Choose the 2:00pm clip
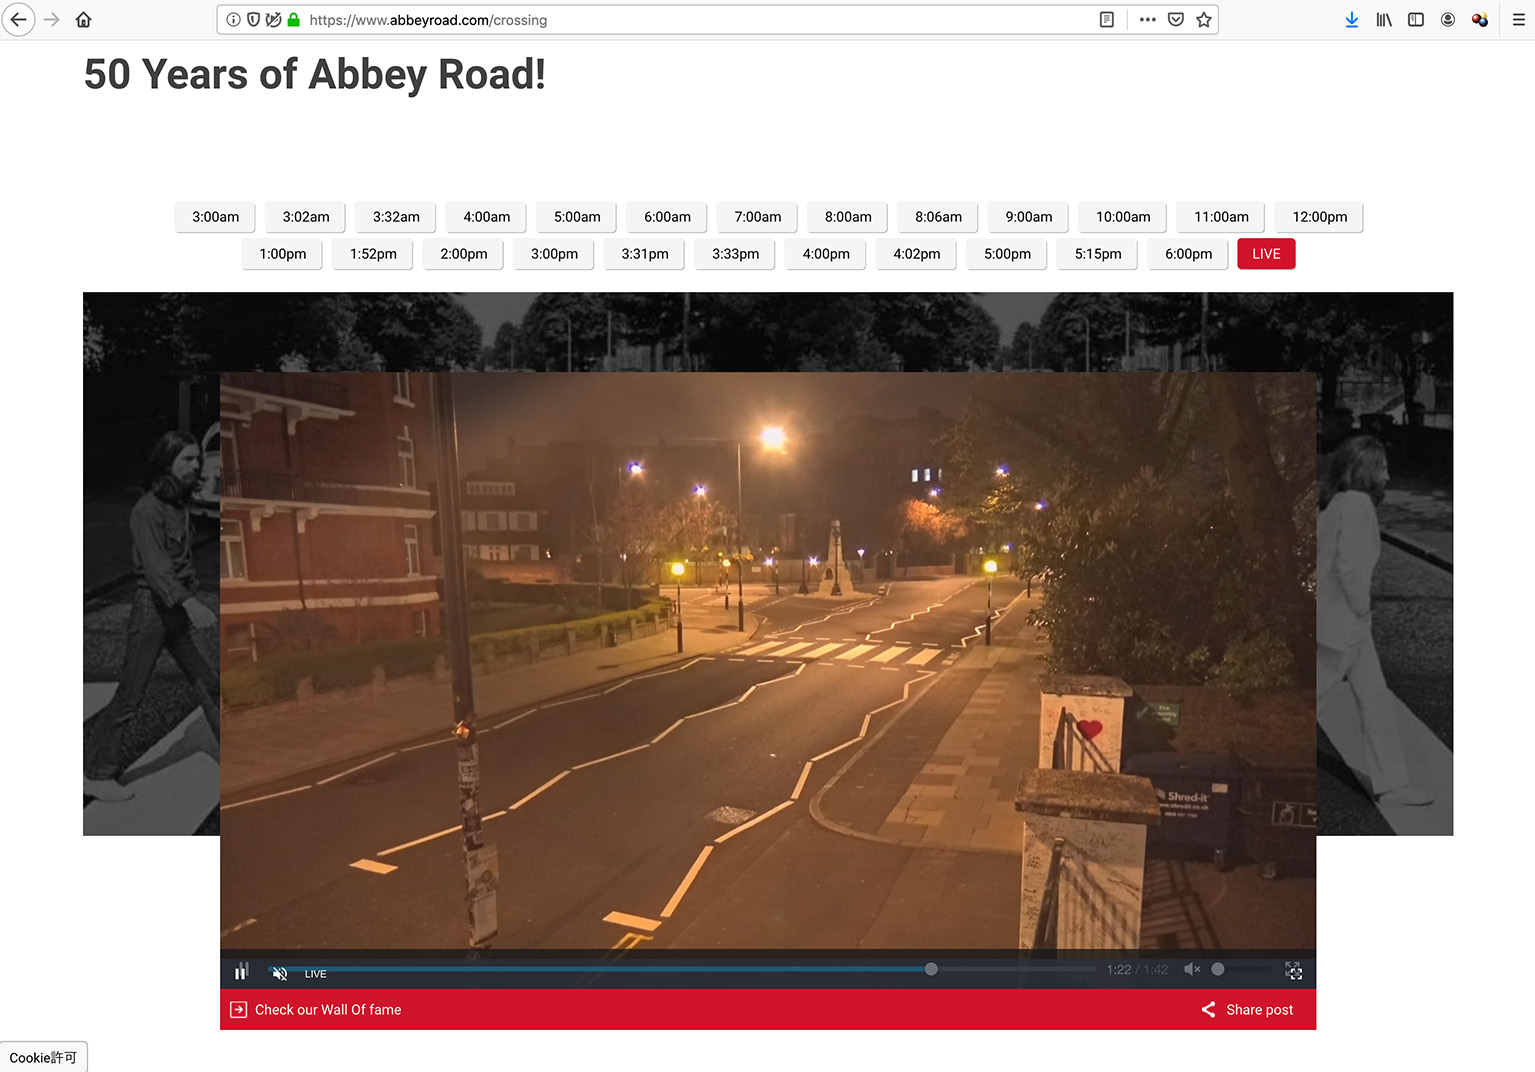 tap(464, 254)
